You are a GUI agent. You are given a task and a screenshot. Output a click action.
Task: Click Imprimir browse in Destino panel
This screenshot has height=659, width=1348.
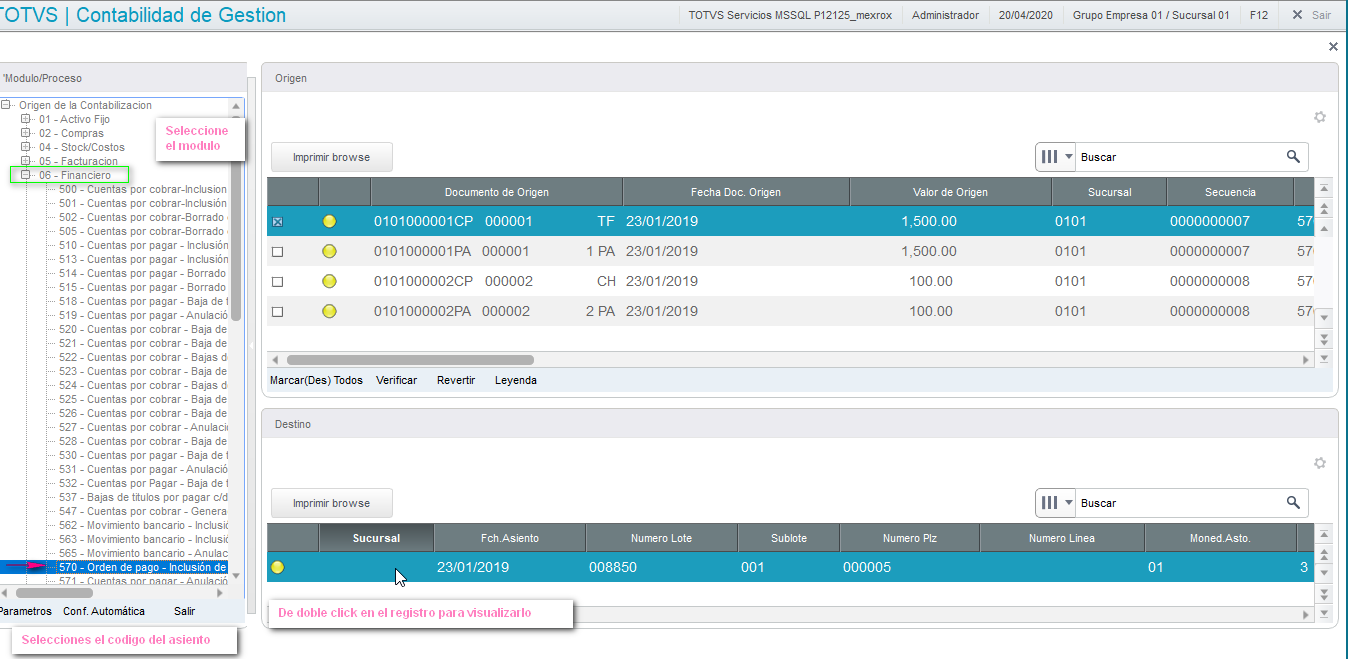point(331,503)
